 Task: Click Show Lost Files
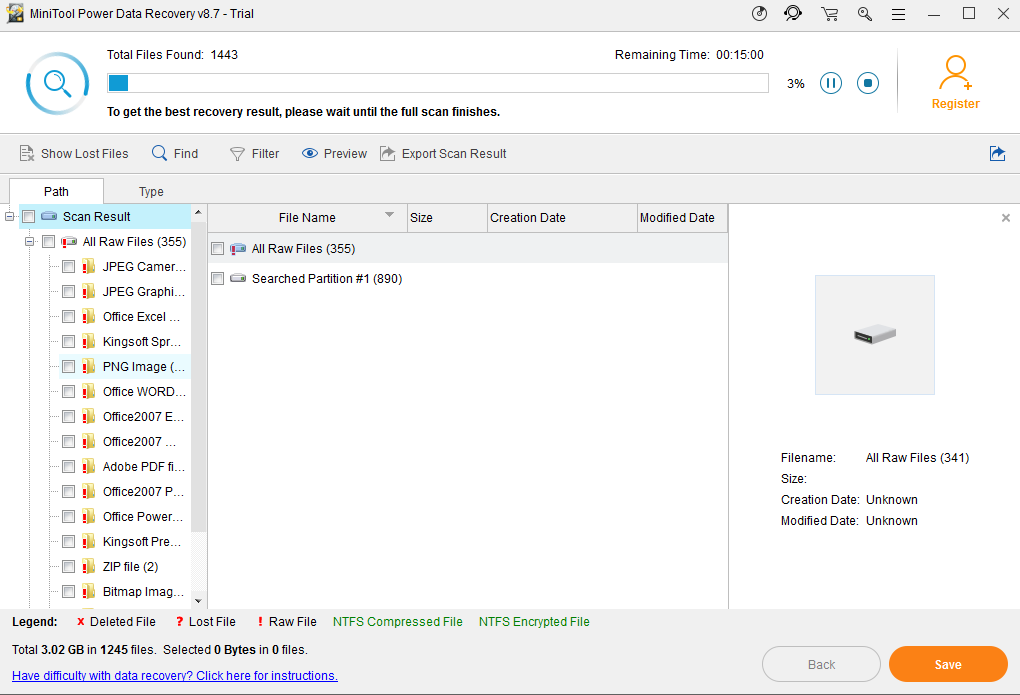(74, 154)
